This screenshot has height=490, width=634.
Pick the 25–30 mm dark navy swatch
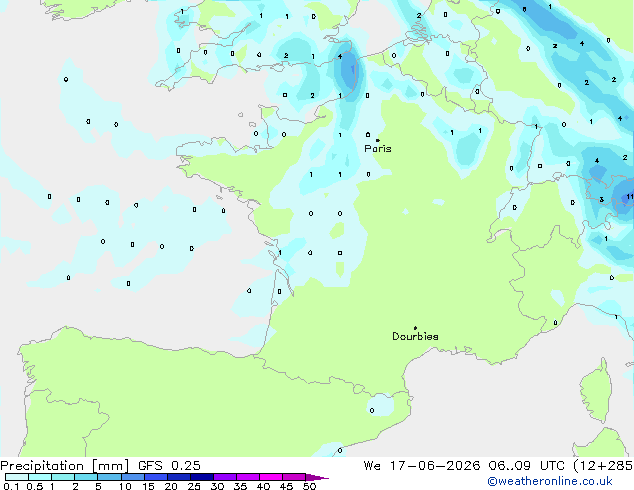click(201, 477)
